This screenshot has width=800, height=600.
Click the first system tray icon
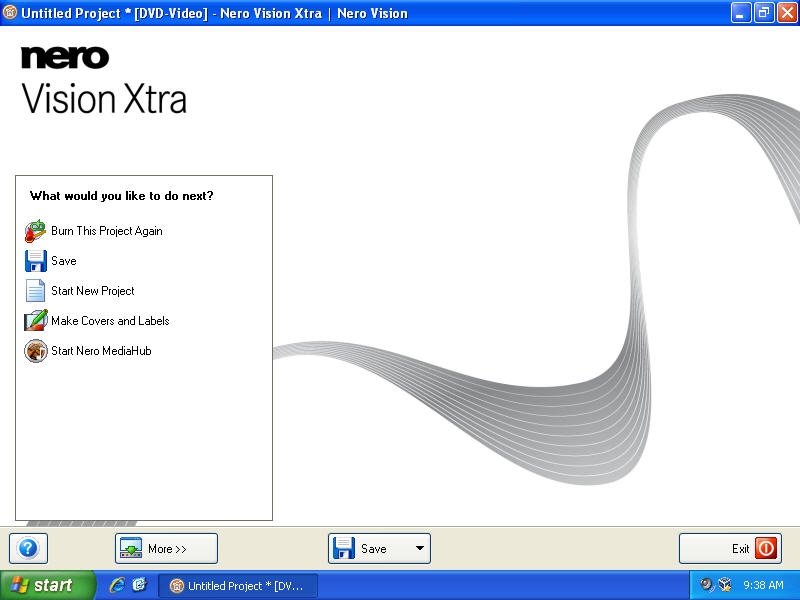(x=707, y=585)
